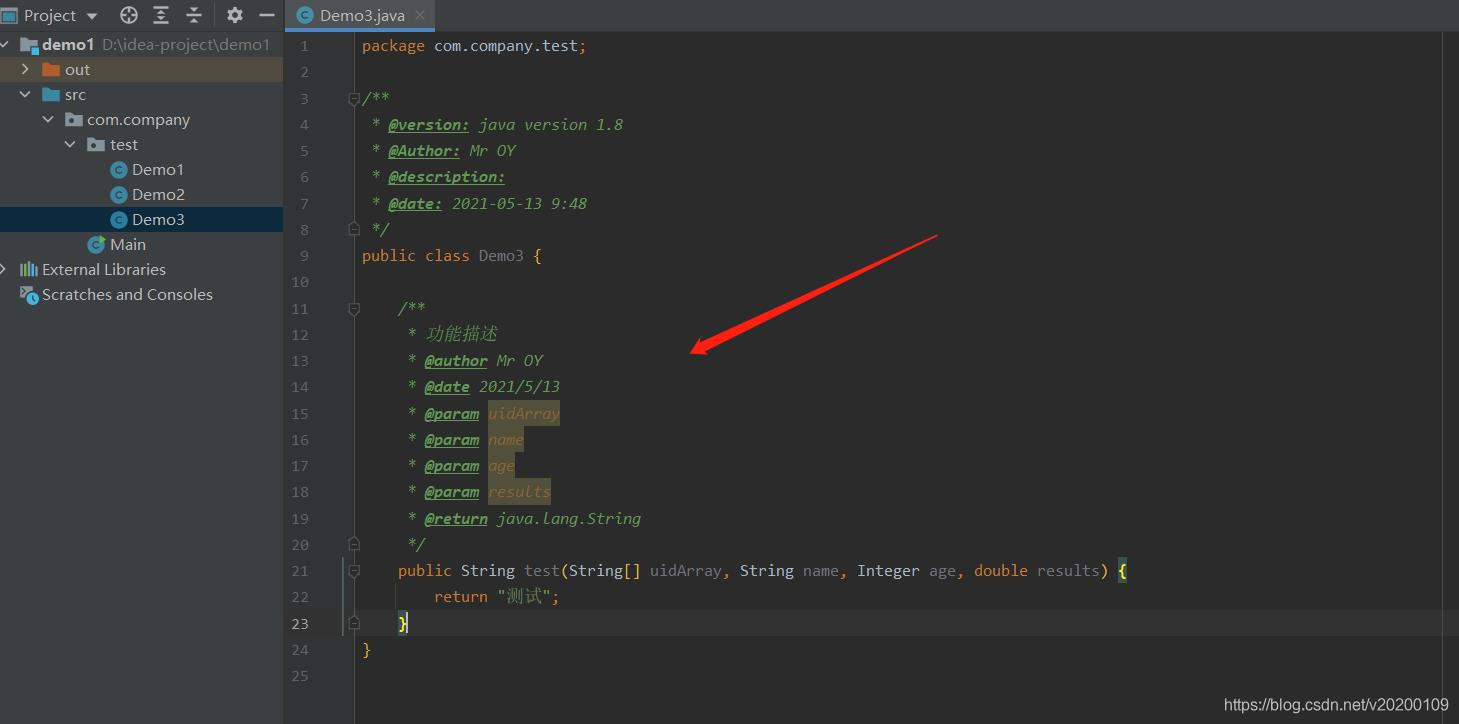Open the Demo1 class
1459x724 pixels.
point(158,170)
